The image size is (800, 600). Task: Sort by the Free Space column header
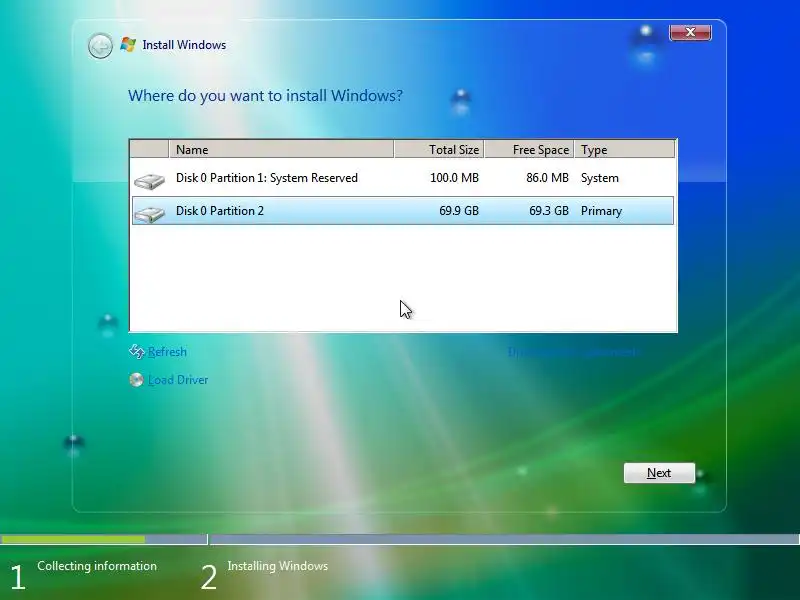pyautogui.click(x=529, y=149)
